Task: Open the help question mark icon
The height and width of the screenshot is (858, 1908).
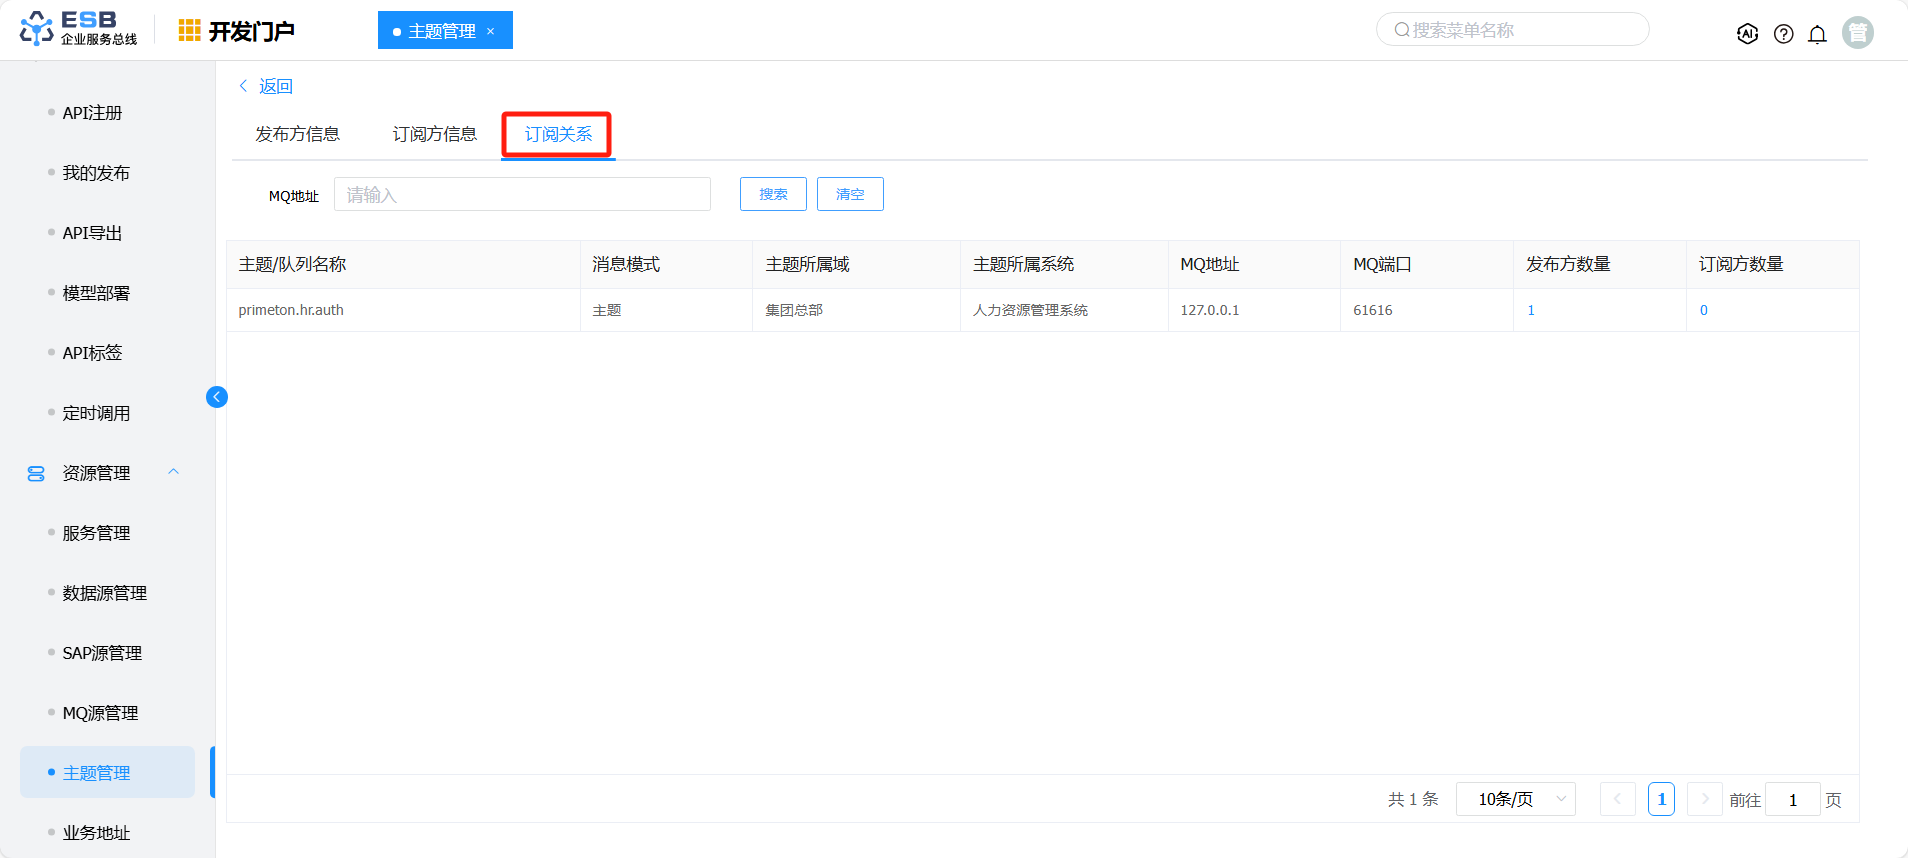Action: [1783, 34]
